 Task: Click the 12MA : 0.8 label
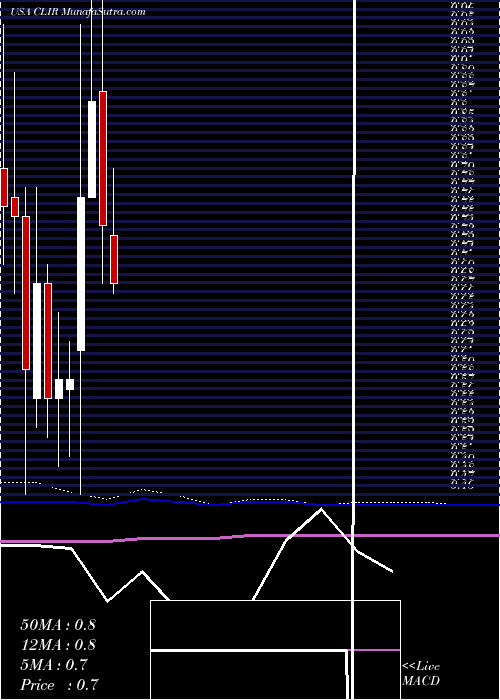[x=58, y=645]
